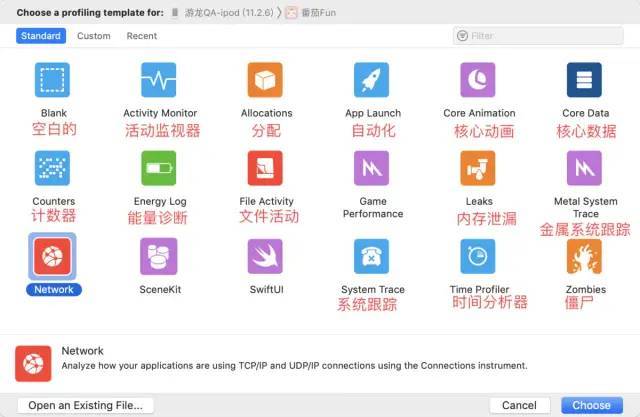
Task: Click the Zombies label text
Action: 586,290
